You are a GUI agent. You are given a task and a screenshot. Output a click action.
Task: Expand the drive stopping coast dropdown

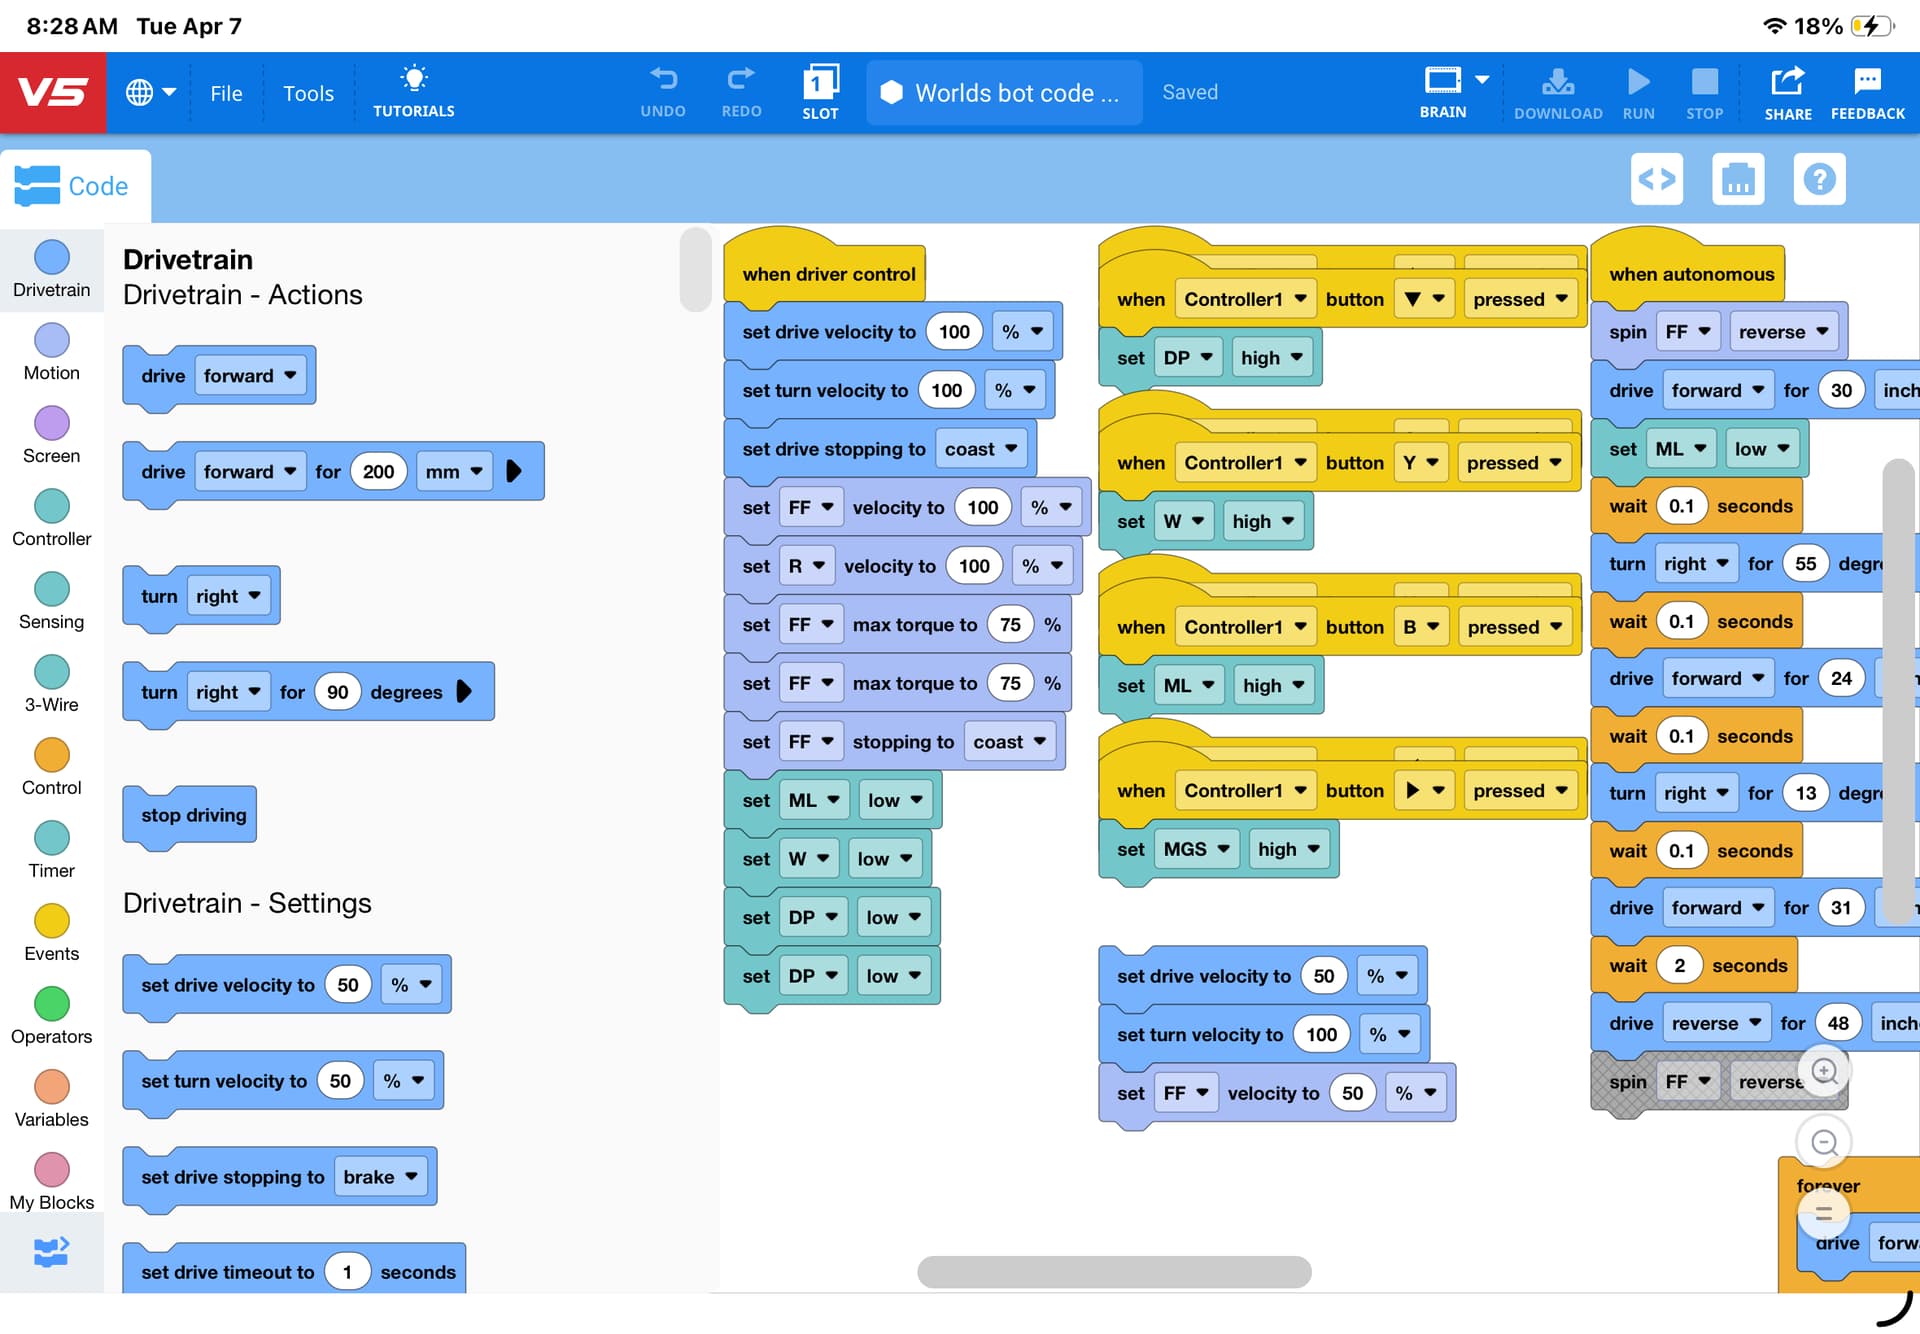(981, 449)
